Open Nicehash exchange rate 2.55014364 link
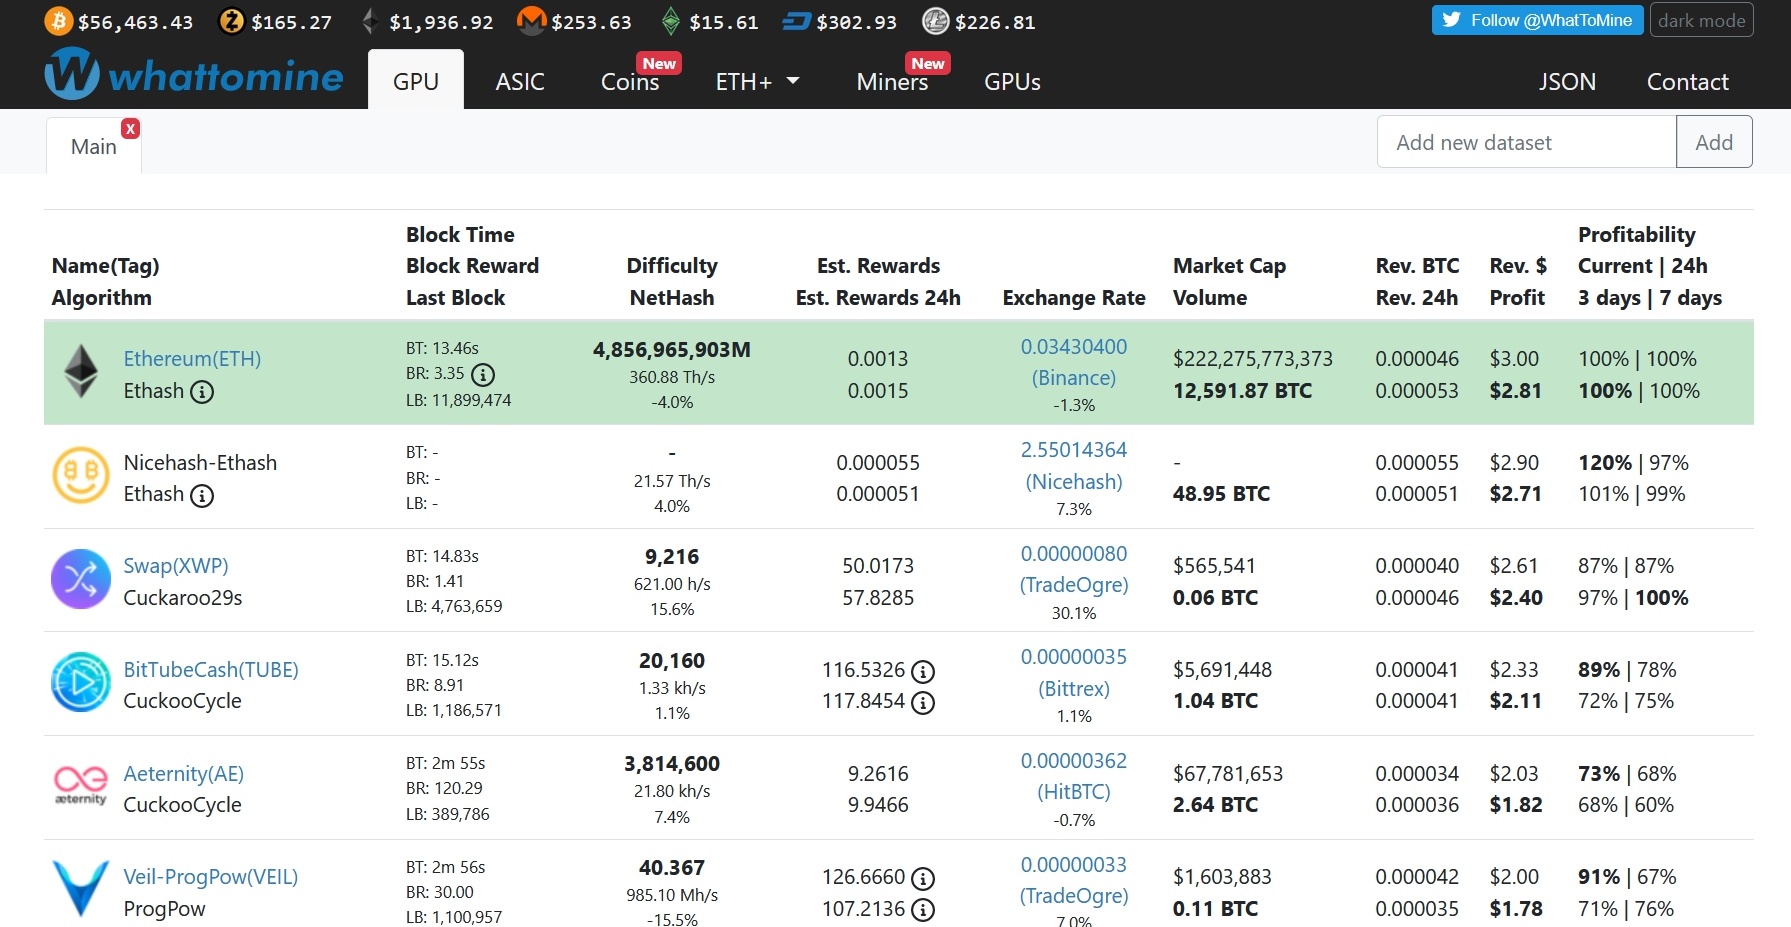This screenshot has height=927, width=1791. [x=1074, y=466]
